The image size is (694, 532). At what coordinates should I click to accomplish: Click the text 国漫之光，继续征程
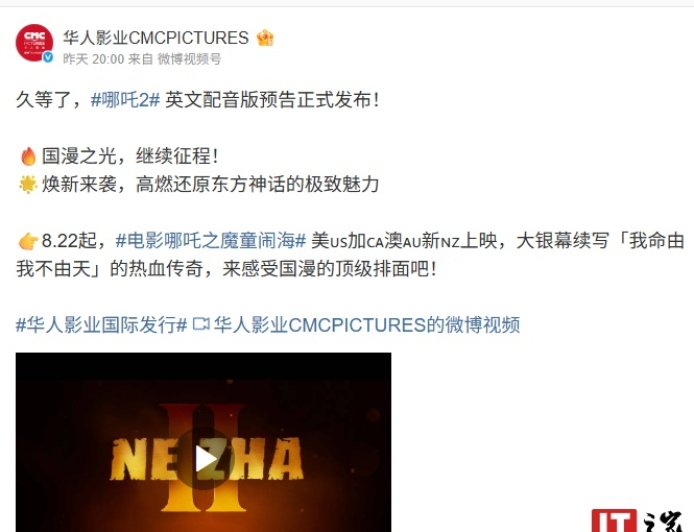pyautogui.click(x=126, y=156)
